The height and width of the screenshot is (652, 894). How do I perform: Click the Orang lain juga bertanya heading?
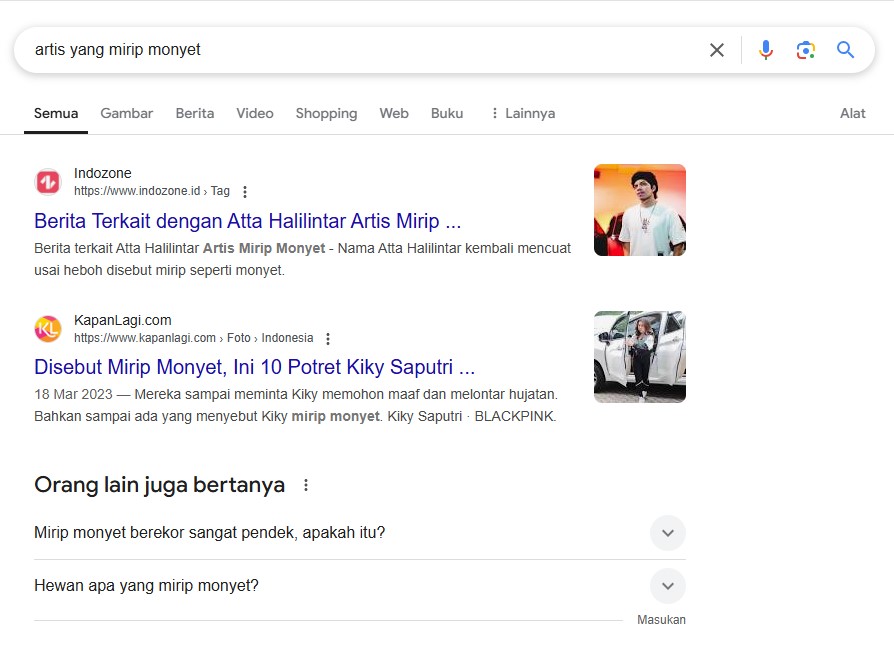coord(160,485)
